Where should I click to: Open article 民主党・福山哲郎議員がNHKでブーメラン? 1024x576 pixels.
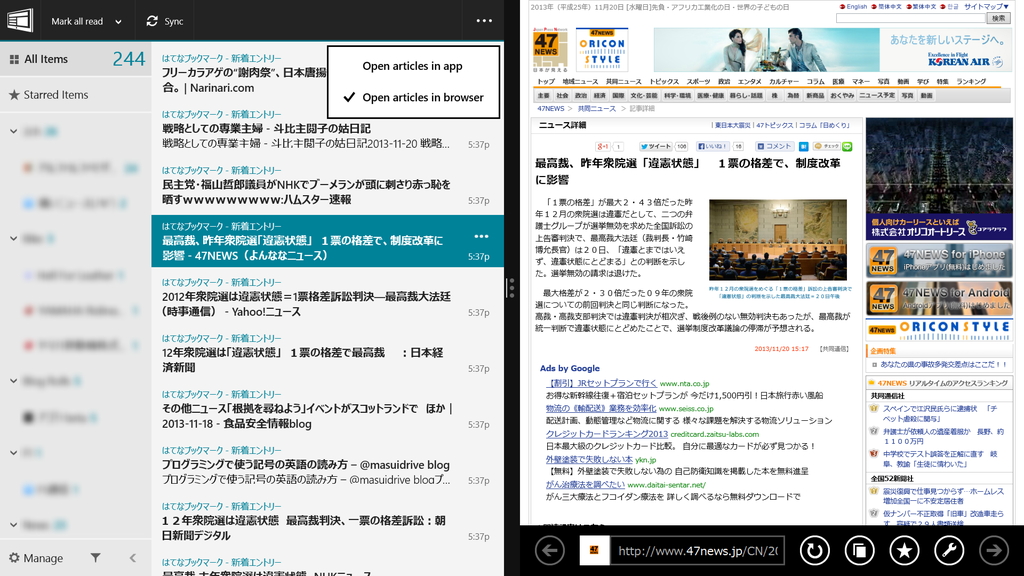pos(327,187)
